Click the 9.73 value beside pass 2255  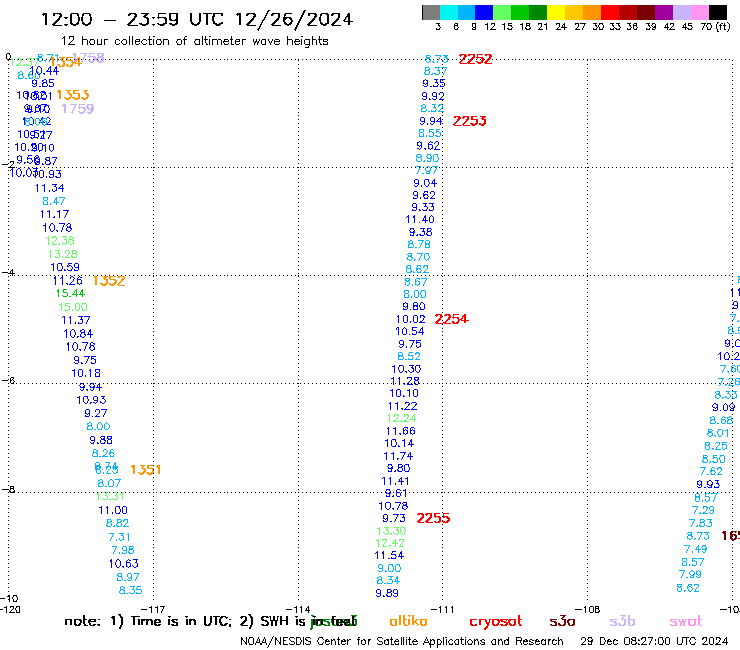[394, 518]
